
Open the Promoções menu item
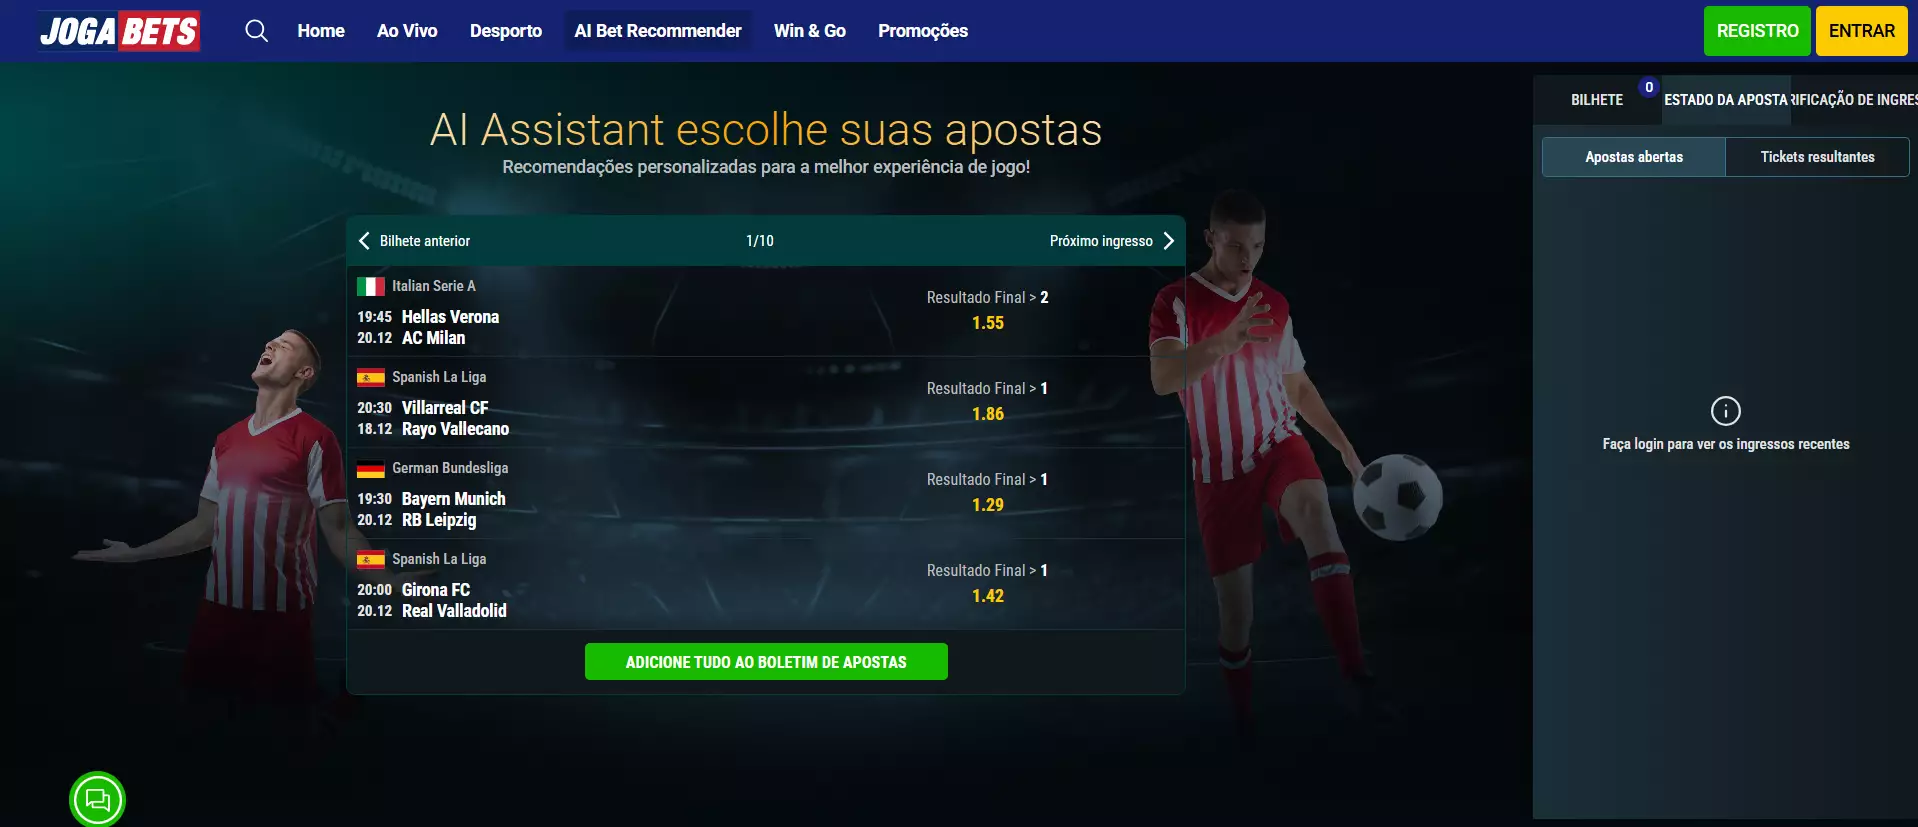(923, 31)
